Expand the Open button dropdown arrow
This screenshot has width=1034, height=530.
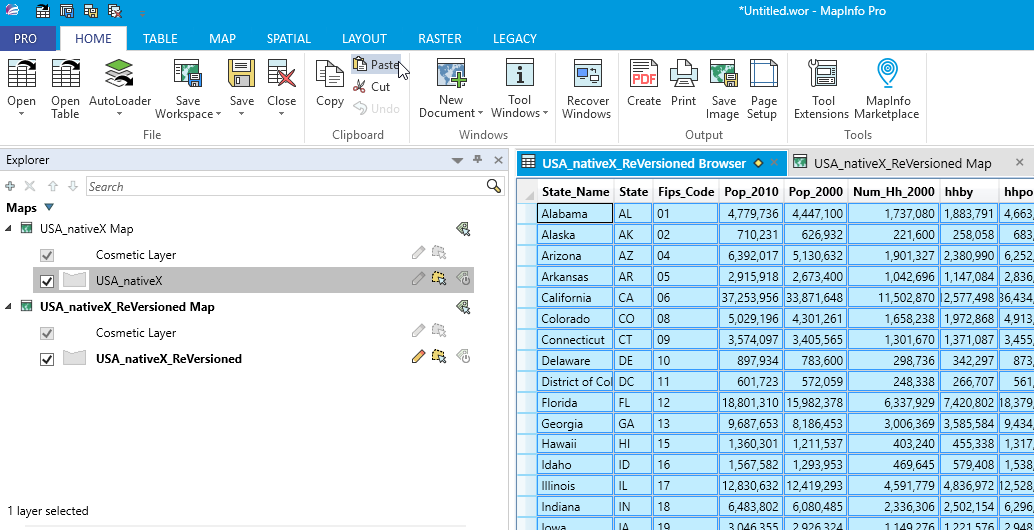click(21, 114)
